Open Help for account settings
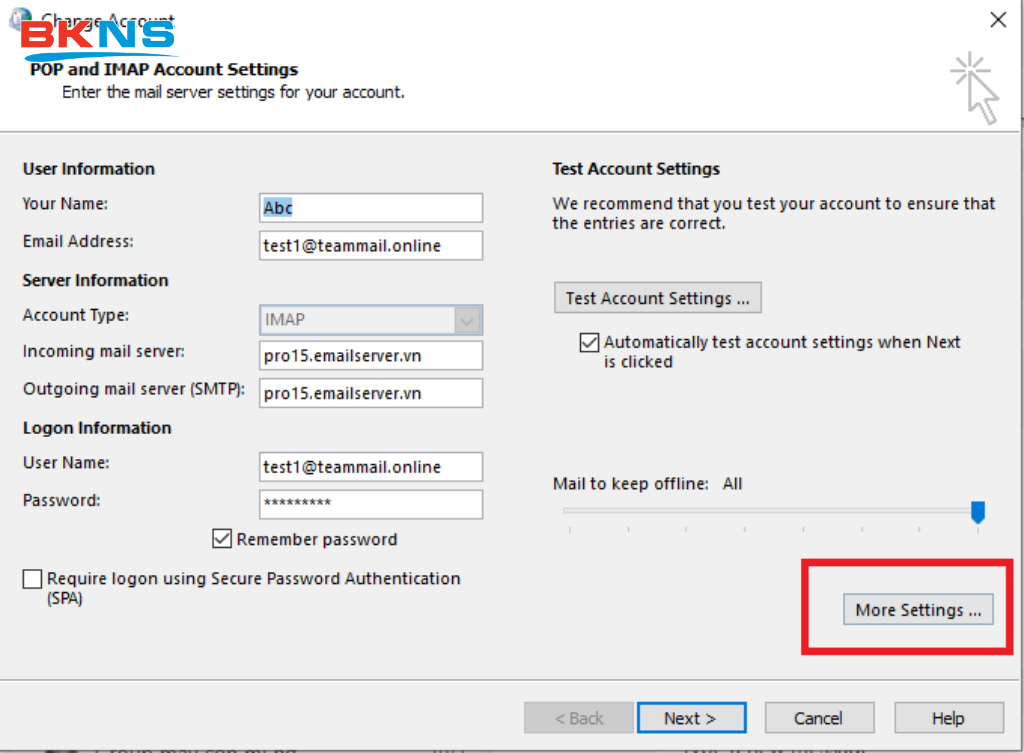This screenshot has width=1024, height=753. coord(948,718)
